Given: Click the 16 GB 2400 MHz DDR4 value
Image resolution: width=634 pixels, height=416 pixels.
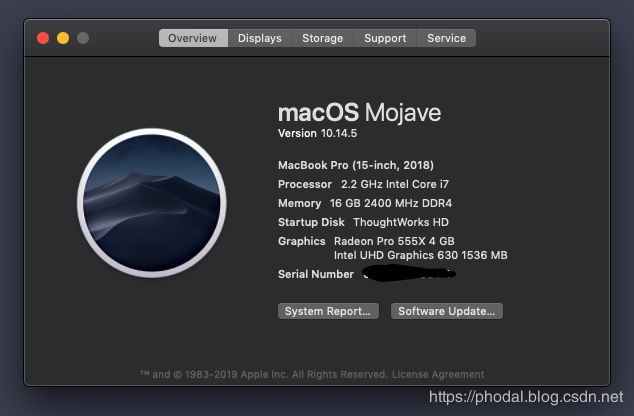Looking at the screenshot, I should [391, 203].
